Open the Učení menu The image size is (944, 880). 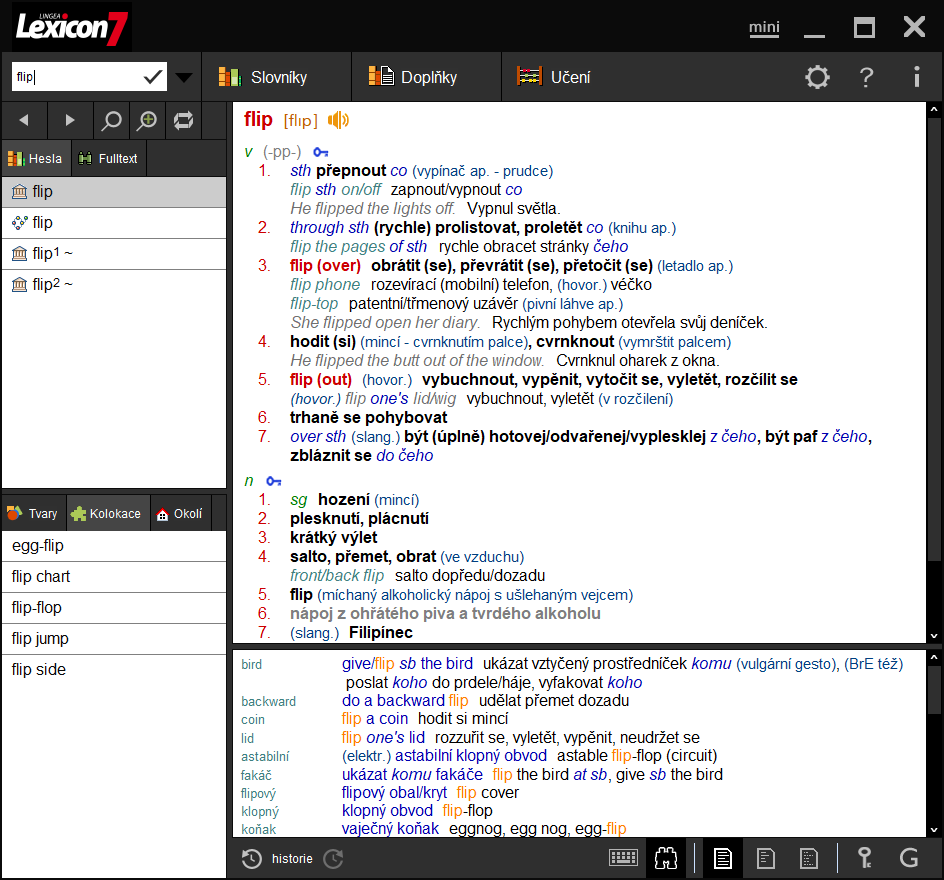coord(554,77)
